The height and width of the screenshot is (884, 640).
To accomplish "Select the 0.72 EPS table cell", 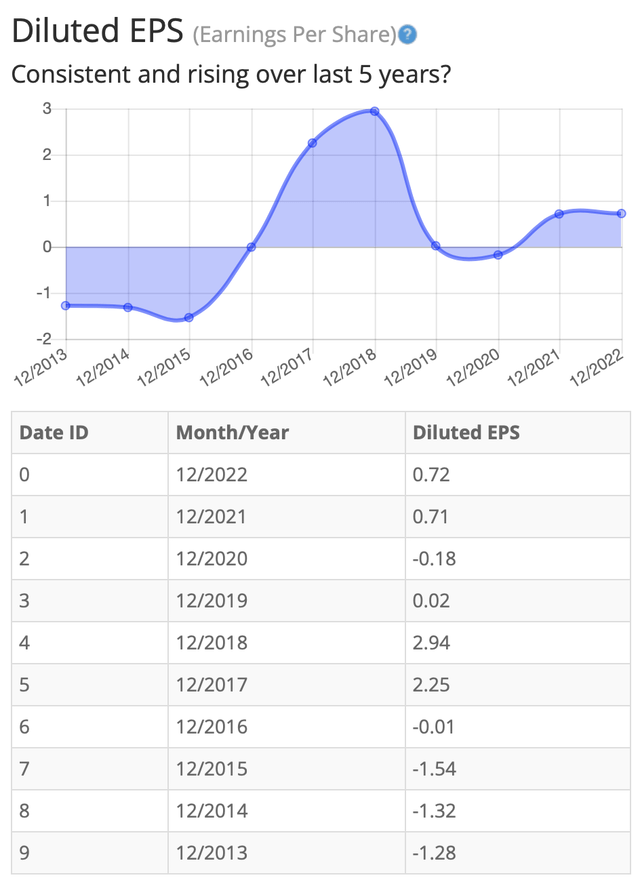I will (x=518, y=475).
